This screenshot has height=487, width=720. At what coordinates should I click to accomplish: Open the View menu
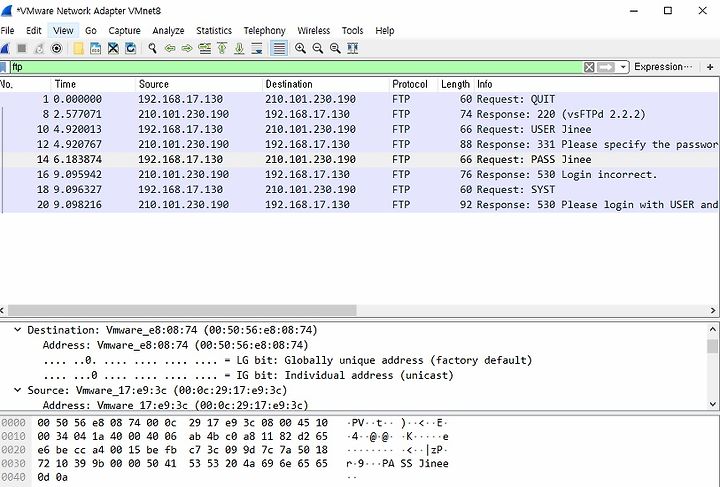point(63,31)
